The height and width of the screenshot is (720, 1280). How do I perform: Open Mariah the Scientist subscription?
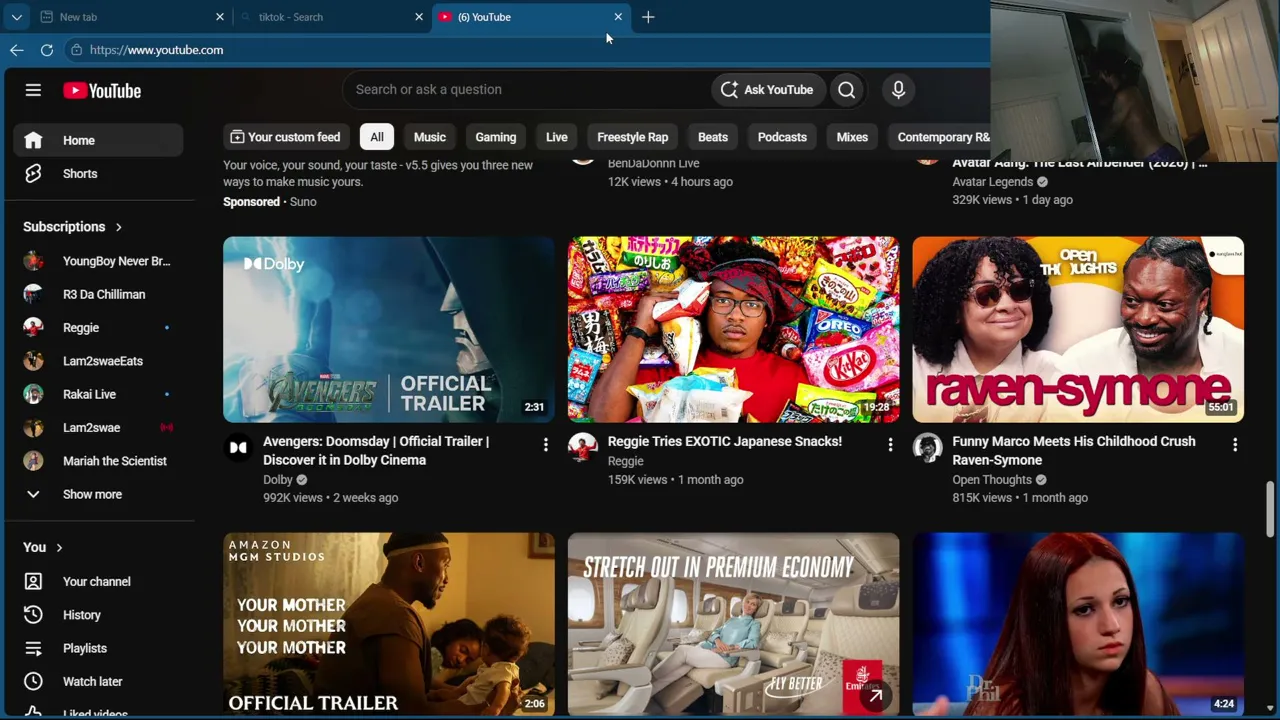point(98,461)
